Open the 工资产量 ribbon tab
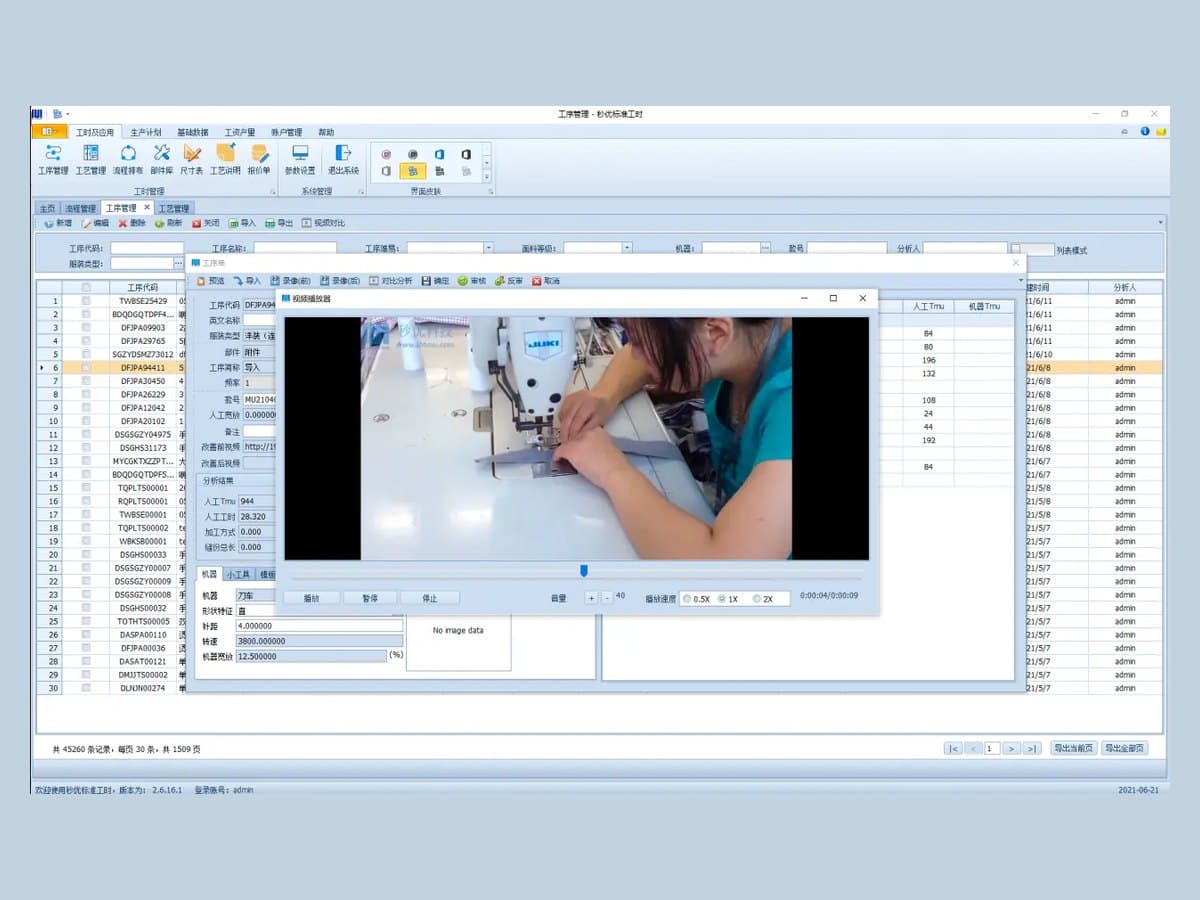 click(x=239, y=132)
